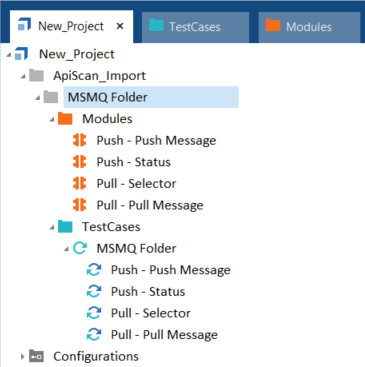Select the highlighted MSMQ Folder item

tap(151, 97)
